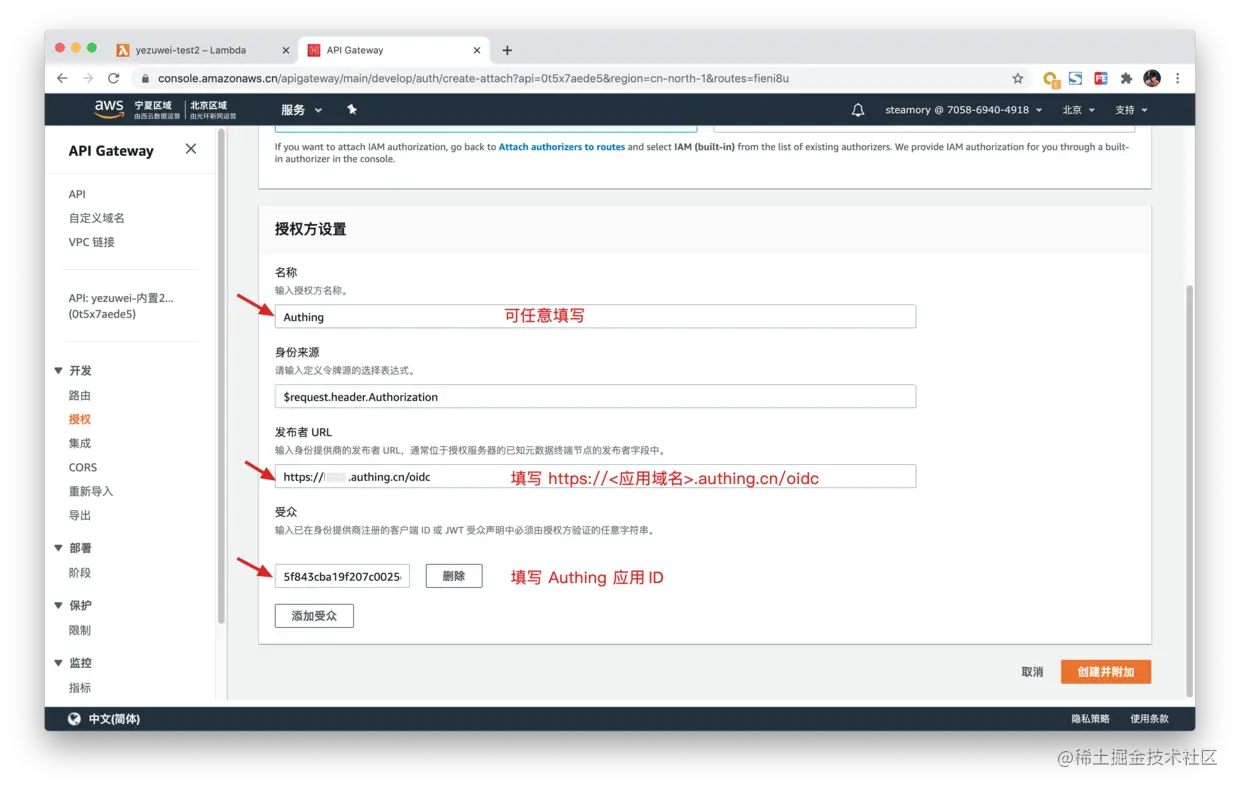Select 阶段 in the sidebar
Viewport: 1240px width, 790px height.
(79, 573)
